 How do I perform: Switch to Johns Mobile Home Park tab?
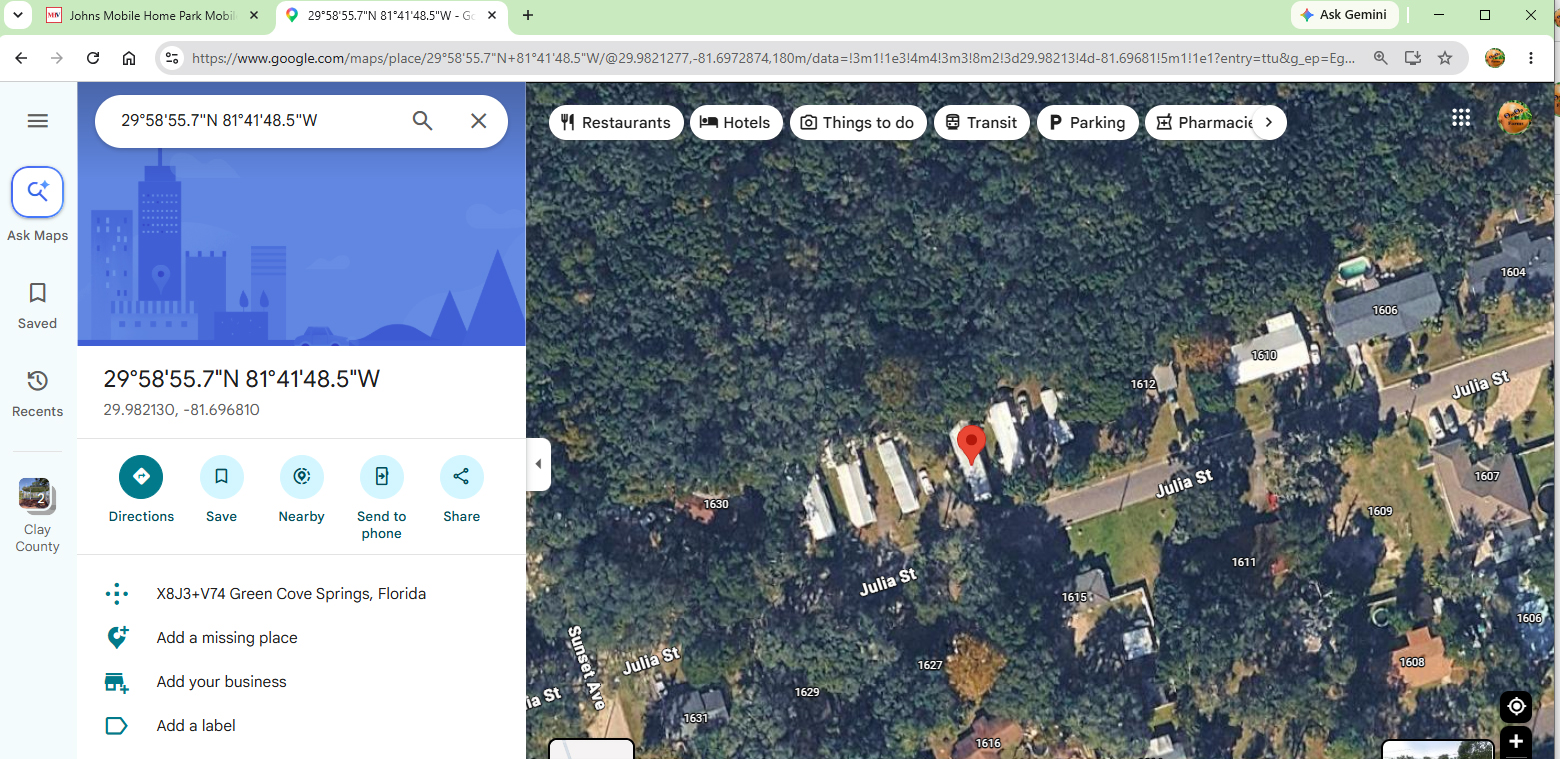(150, 15)
